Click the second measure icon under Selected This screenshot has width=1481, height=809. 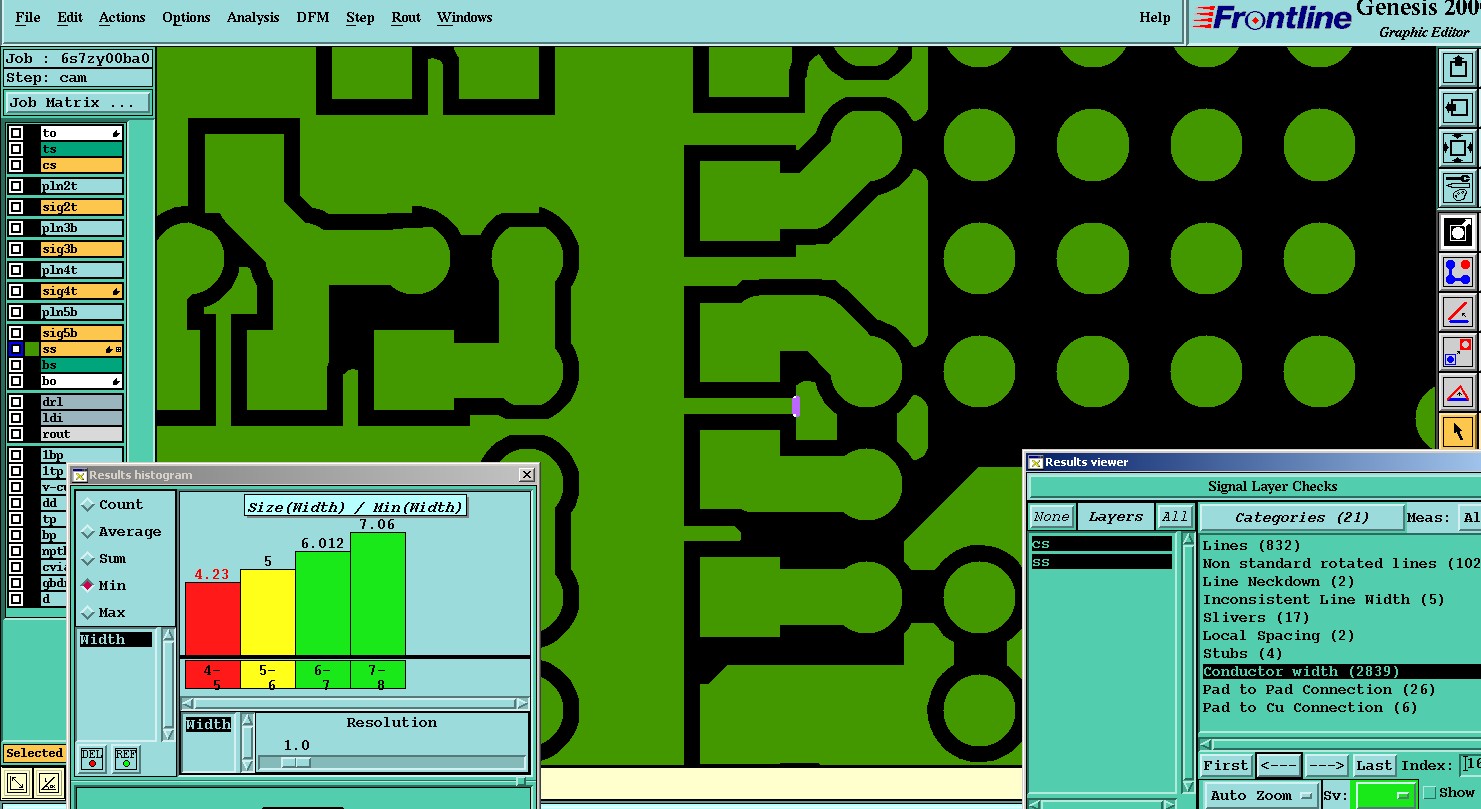[x=50, y=783]
